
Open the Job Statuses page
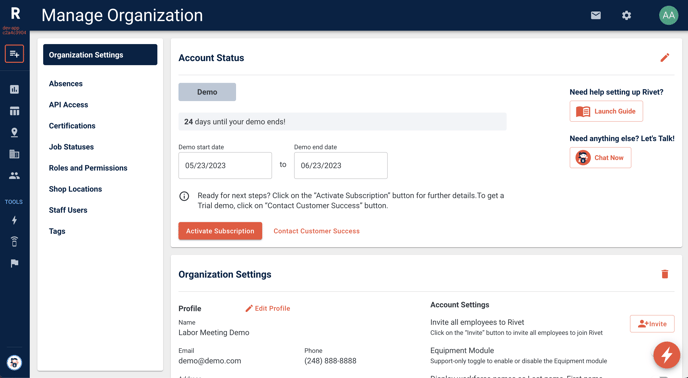coord(71,147)
